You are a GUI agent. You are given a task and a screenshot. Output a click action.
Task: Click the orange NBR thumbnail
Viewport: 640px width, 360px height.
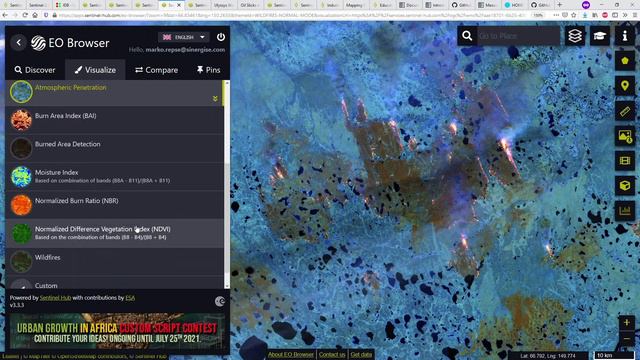(x=21, y=205)
